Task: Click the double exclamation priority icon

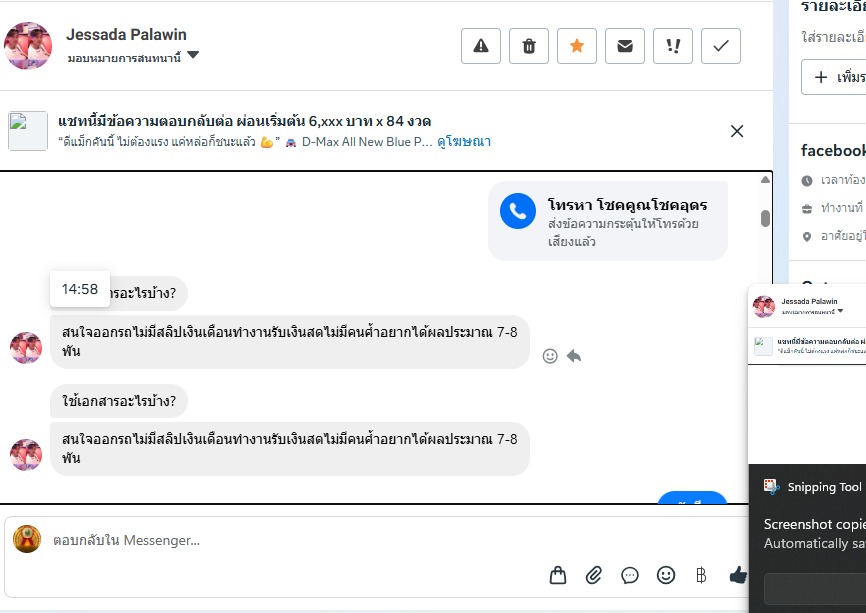Action: [x=673, y=46]
